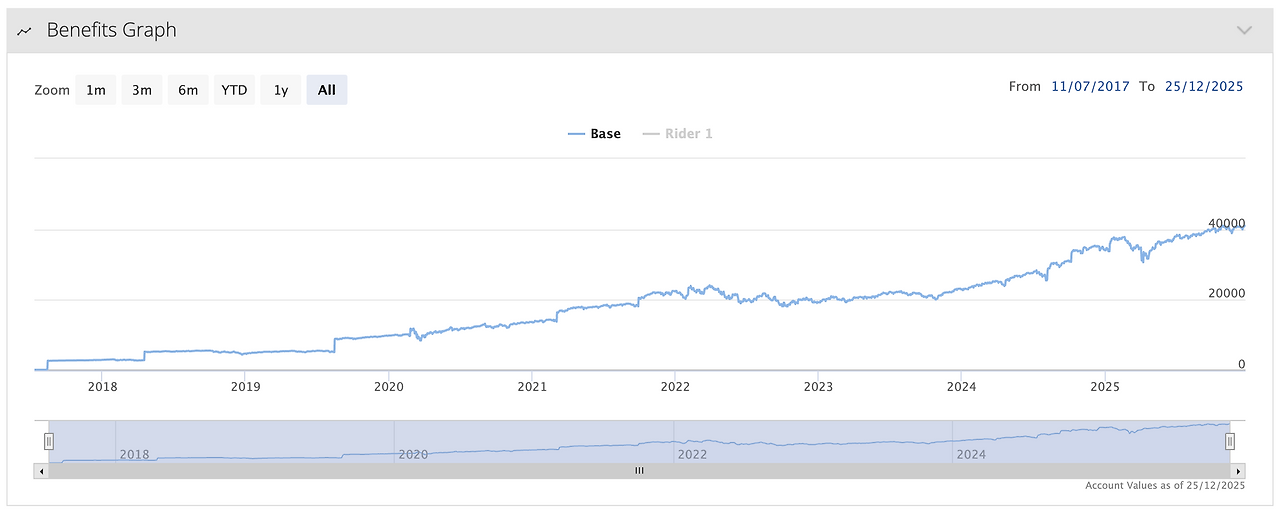This screenshot has width=1280, height=513.
Task: Select the 1y zoom range
Action: (x=281, y=90)
